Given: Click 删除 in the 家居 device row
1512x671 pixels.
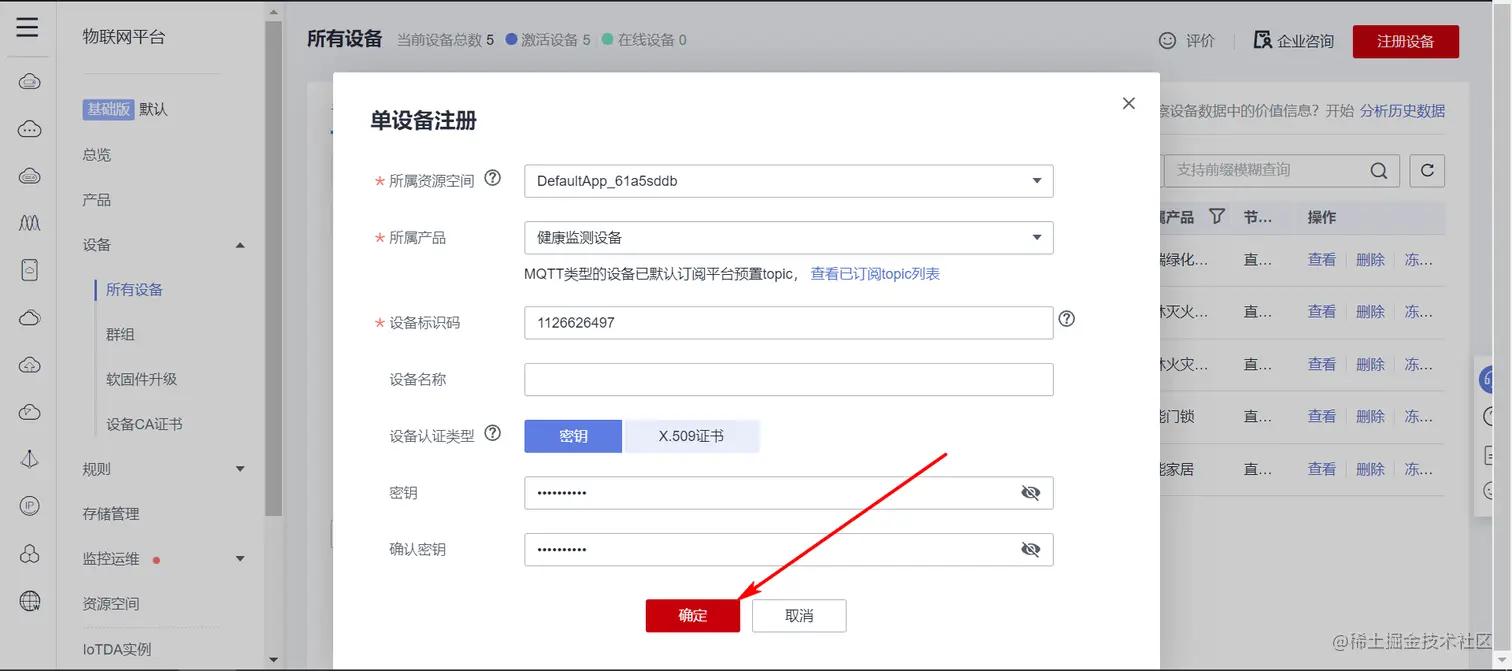Looking at the screenshot, I should 1370,469.
